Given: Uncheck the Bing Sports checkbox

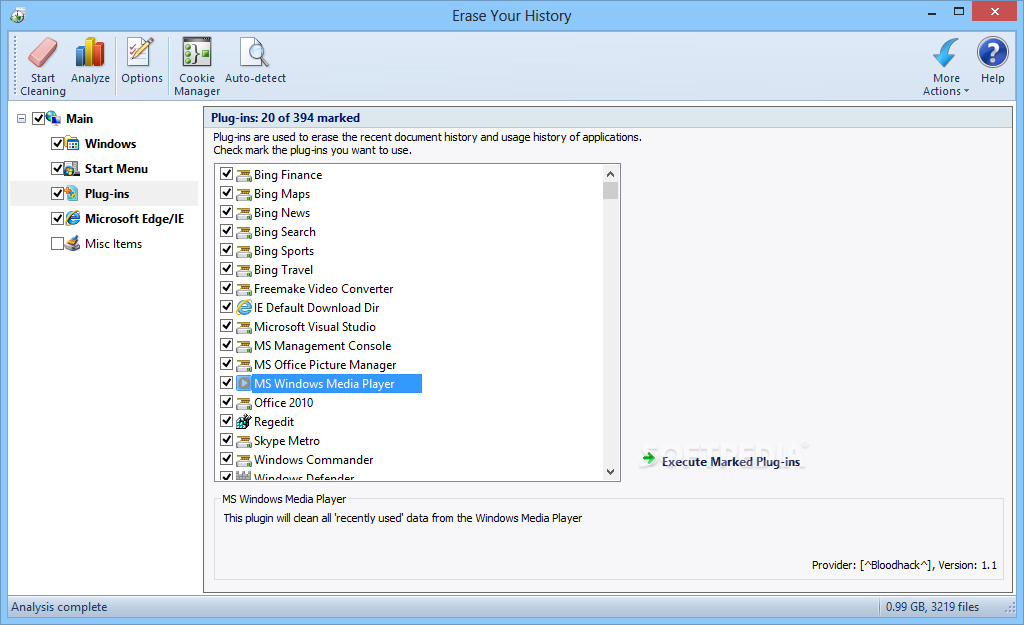Looking at the screenshot, I should tap(227, 249).
